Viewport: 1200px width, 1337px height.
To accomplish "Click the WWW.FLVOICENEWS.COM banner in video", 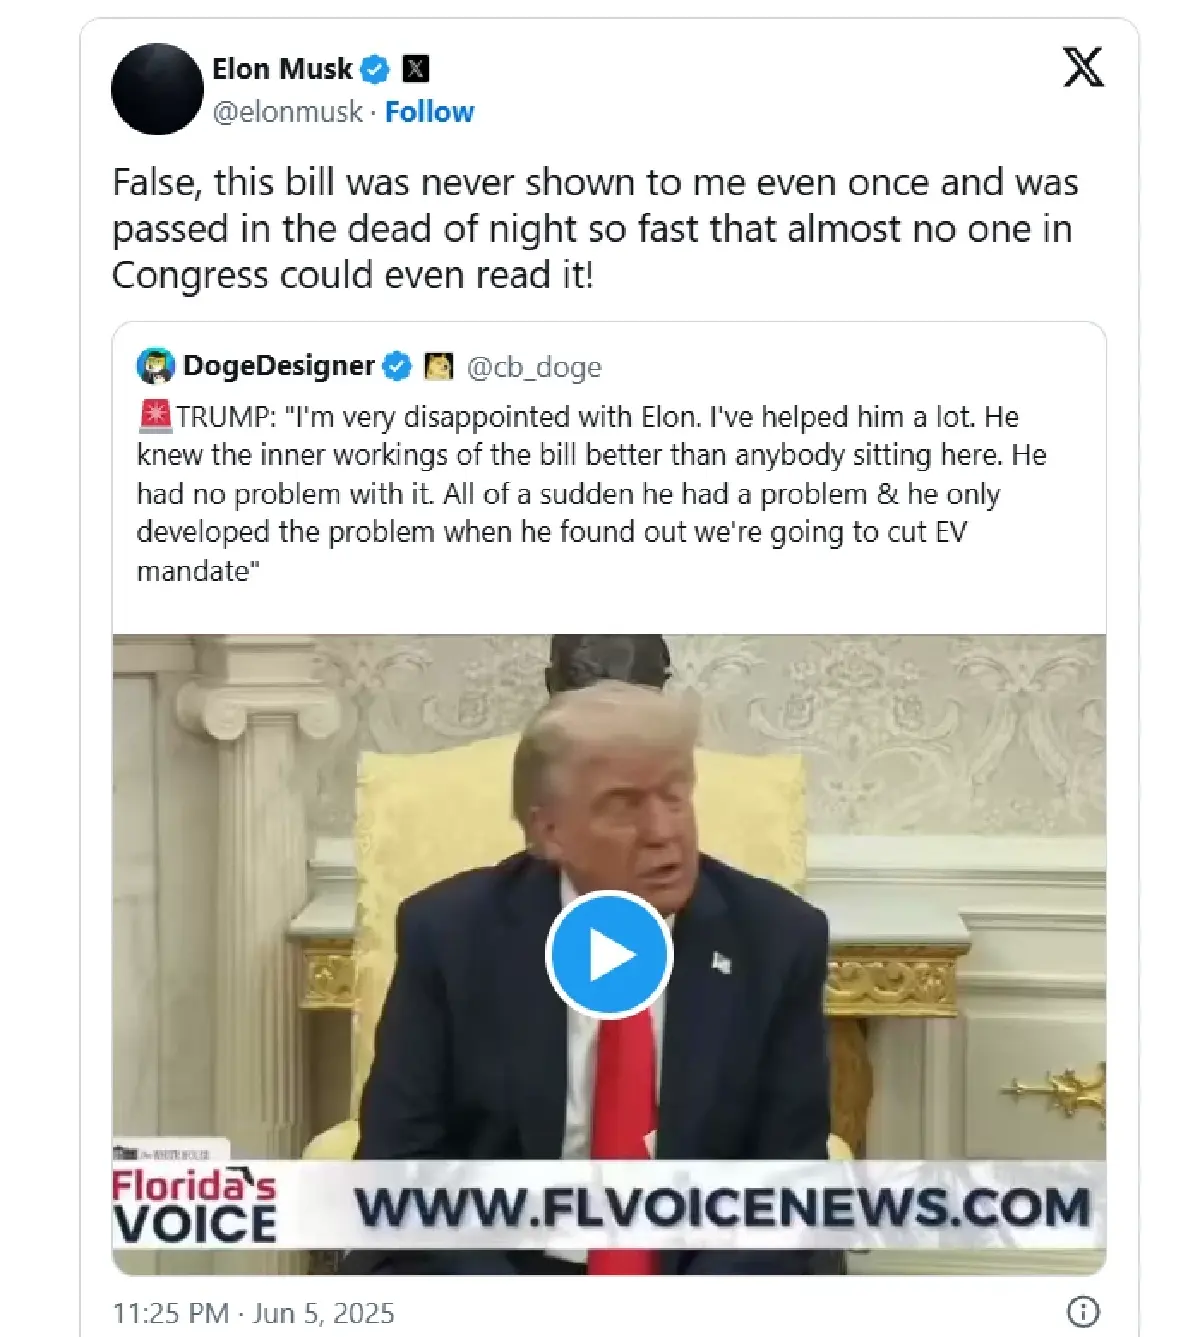I will 722,1207.
